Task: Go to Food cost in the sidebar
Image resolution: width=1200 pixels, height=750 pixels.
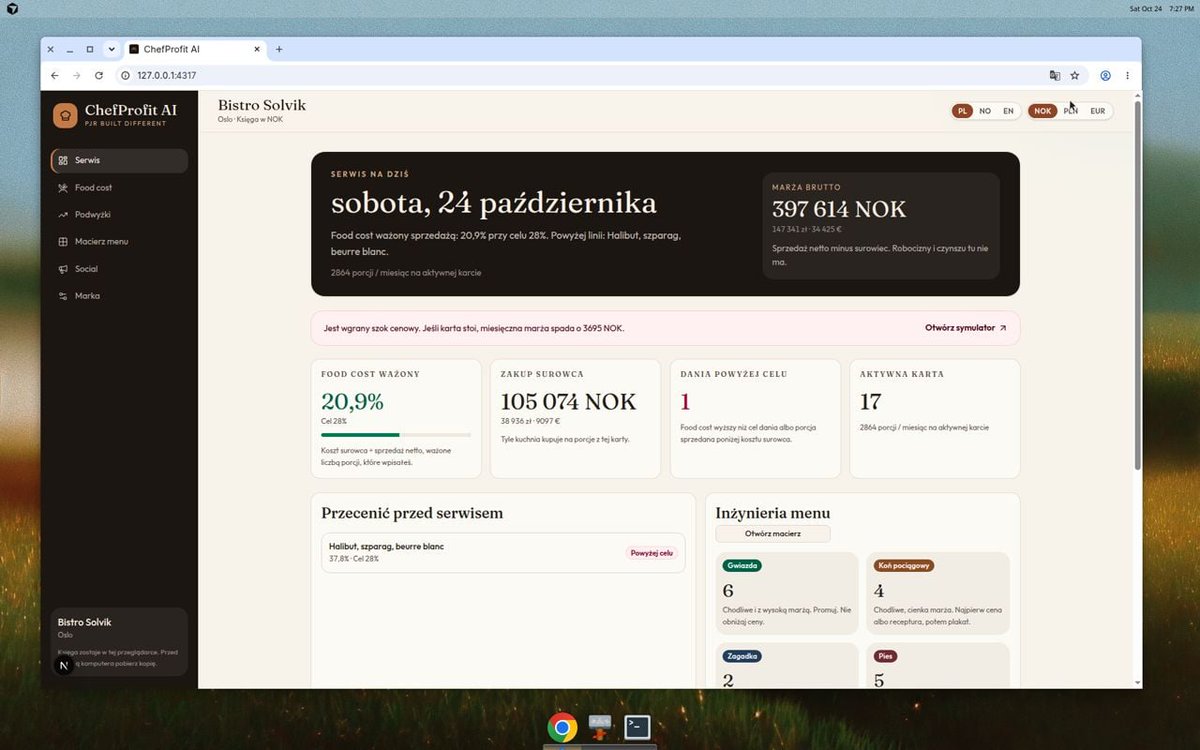Action: pyautogui.click(x=119, y=188)
